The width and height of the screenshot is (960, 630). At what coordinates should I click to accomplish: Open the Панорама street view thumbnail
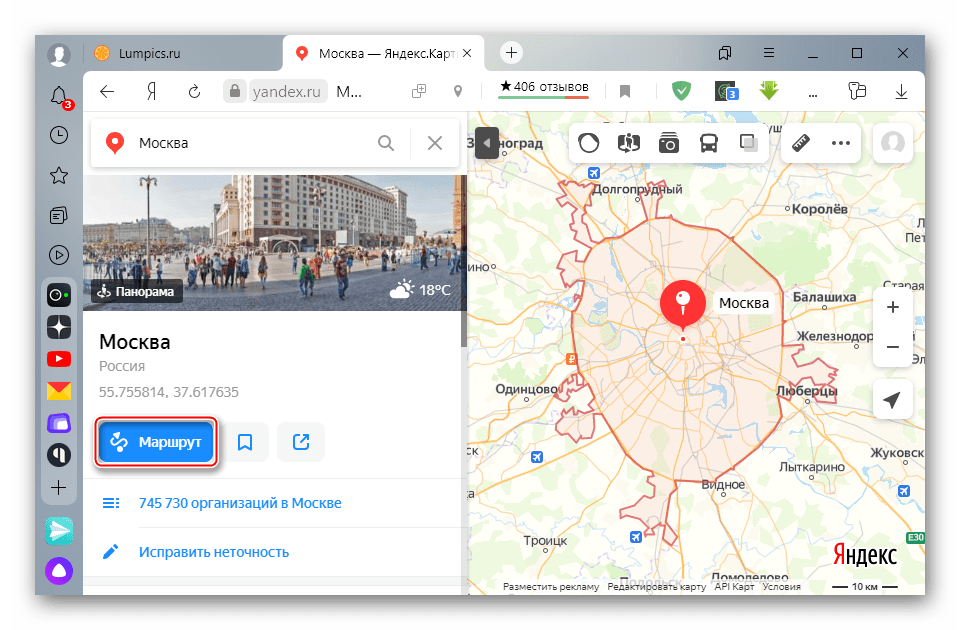pos(135,292)
